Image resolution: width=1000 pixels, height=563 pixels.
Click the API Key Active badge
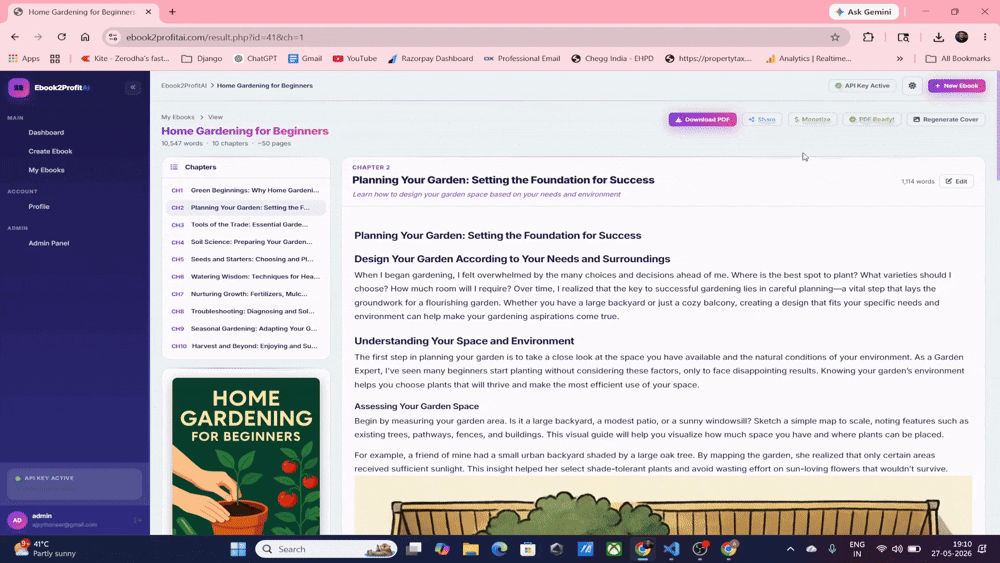pyautogui.click(x=862, y=85)
